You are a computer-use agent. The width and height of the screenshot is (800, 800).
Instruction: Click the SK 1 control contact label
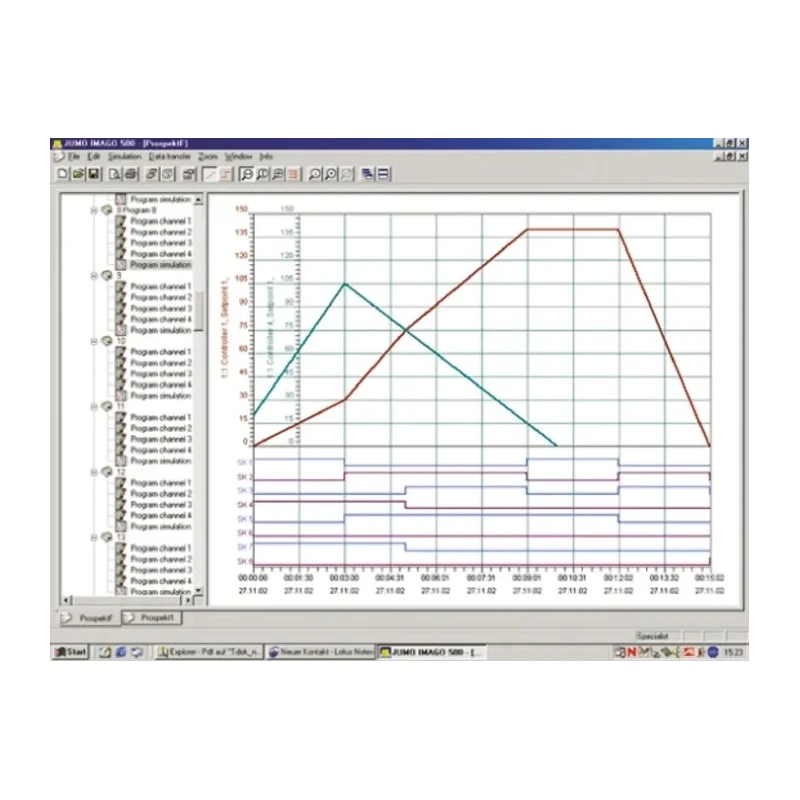click(244, 462)
